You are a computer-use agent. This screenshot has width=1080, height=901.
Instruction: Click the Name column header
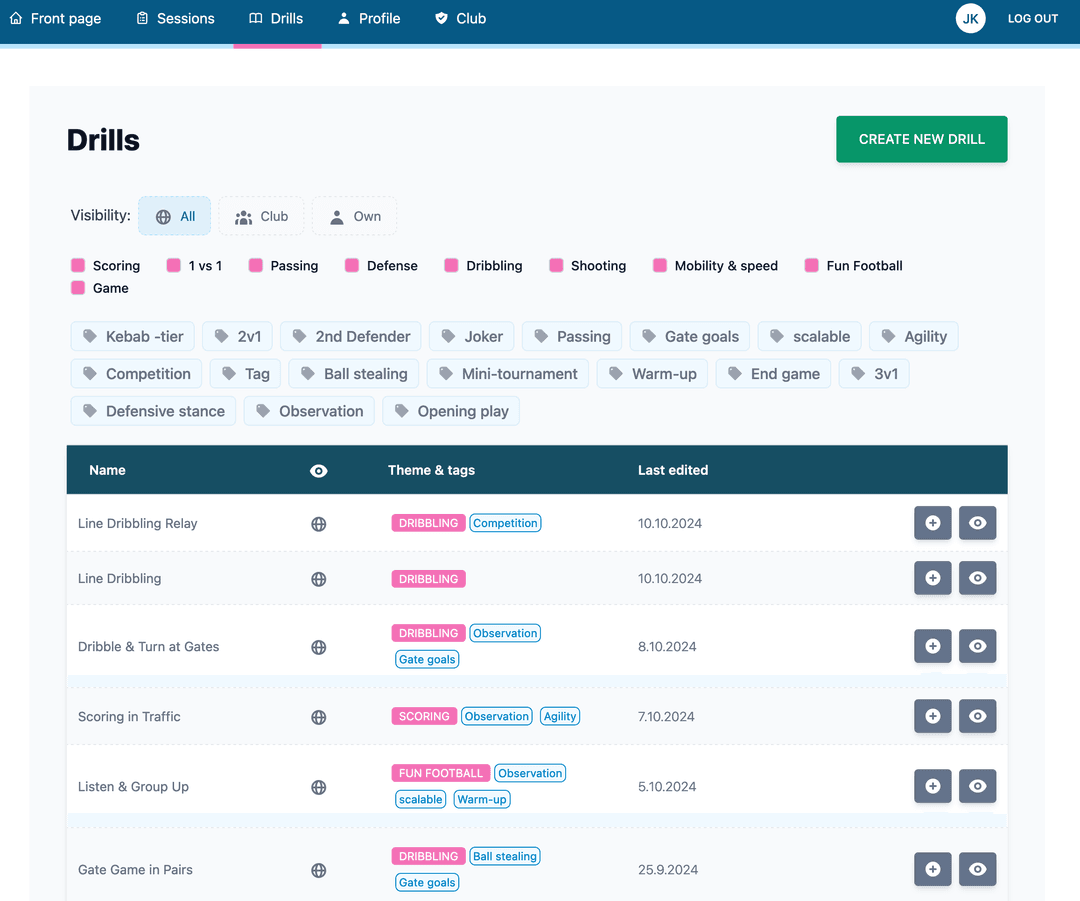pos(107,470)
